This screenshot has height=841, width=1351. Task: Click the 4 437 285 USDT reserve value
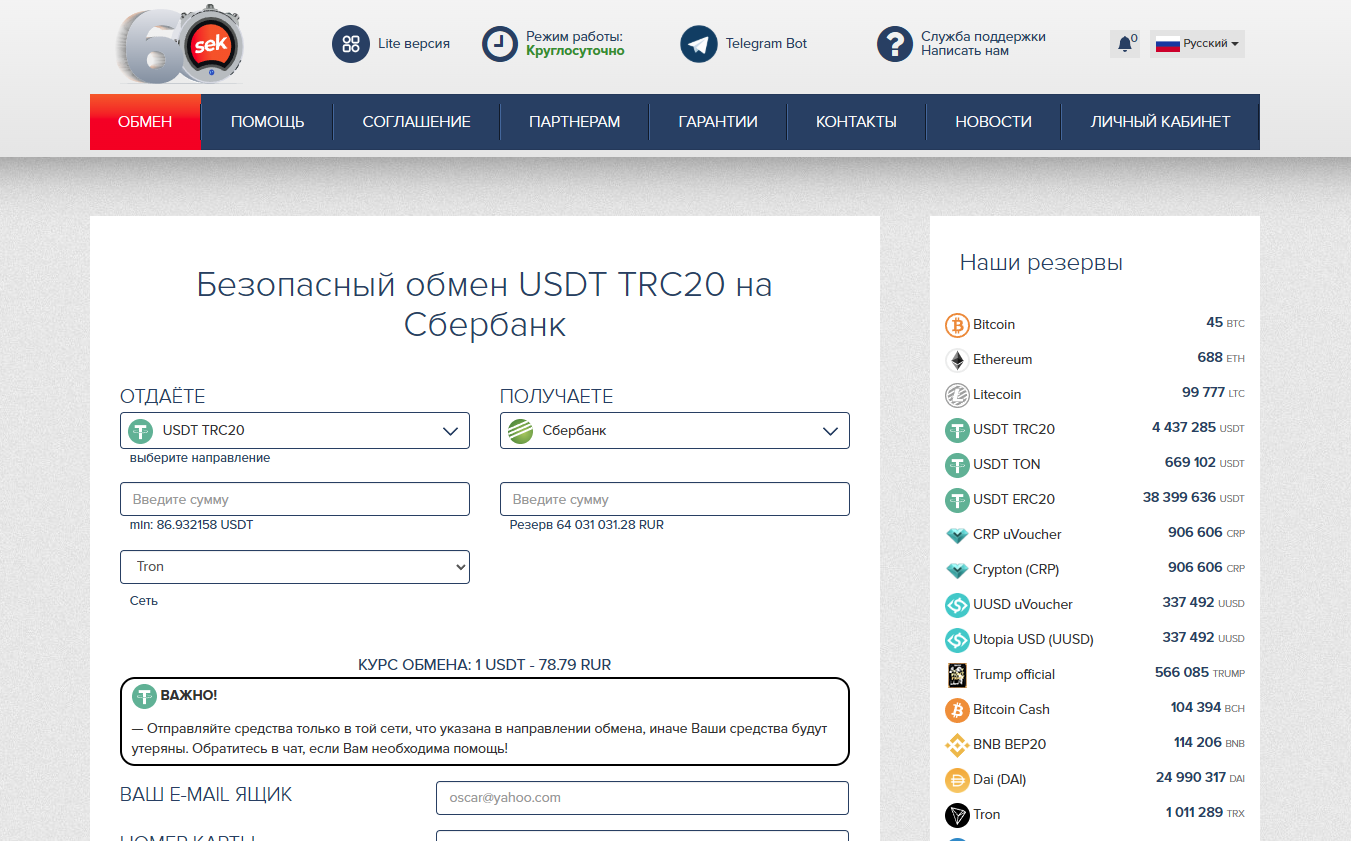click(x=1198, y=428)
